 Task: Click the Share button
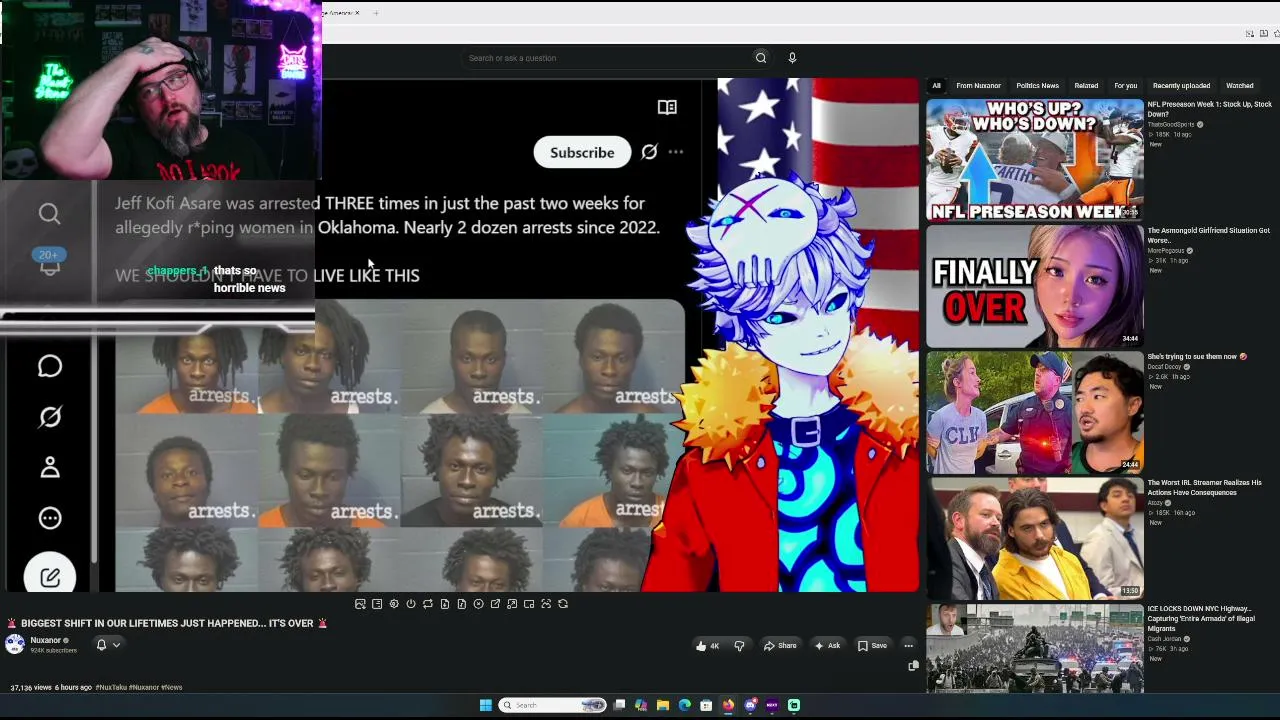(x=780, y=646)
